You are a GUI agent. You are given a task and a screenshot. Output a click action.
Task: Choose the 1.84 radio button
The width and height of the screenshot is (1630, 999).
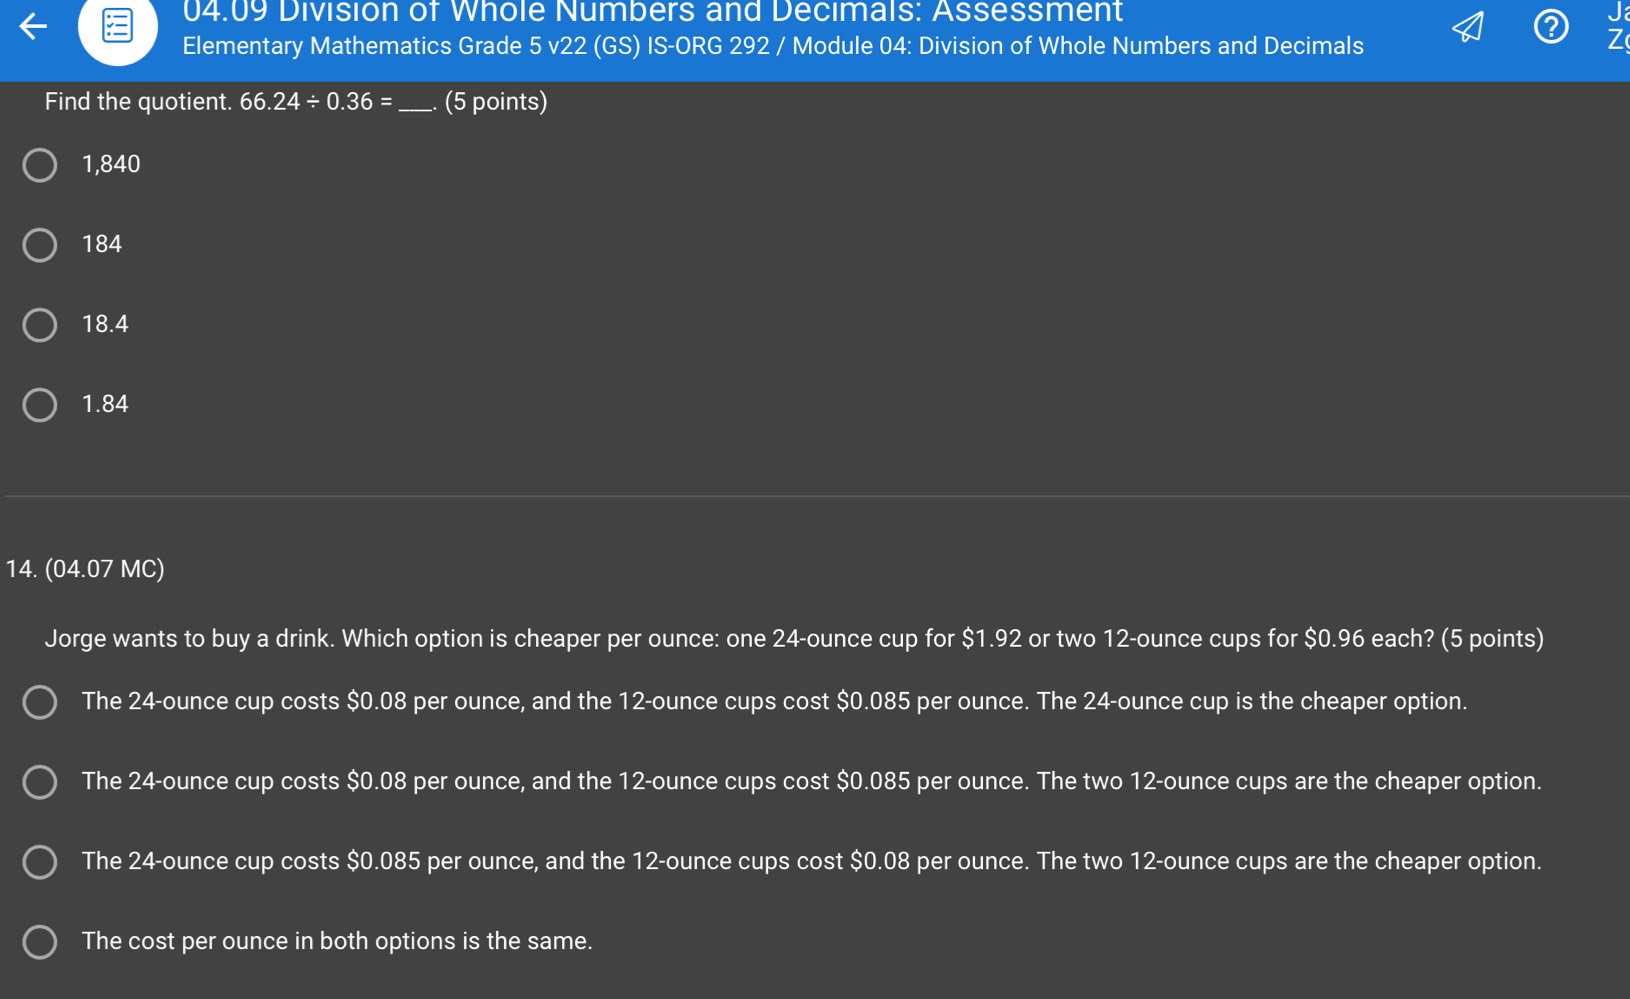click(x=40, y=405)
